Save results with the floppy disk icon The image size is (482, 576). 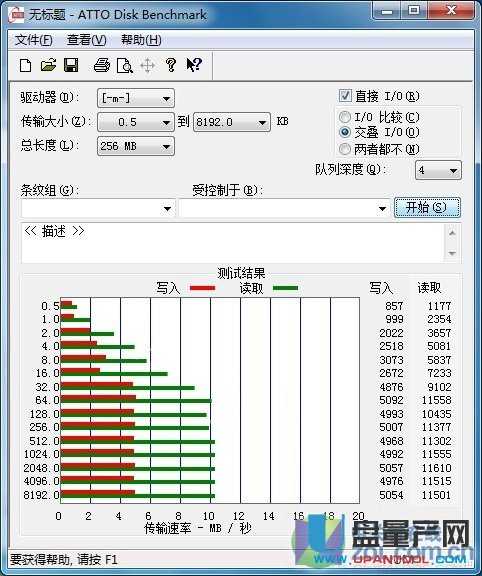tap(71, 65)
